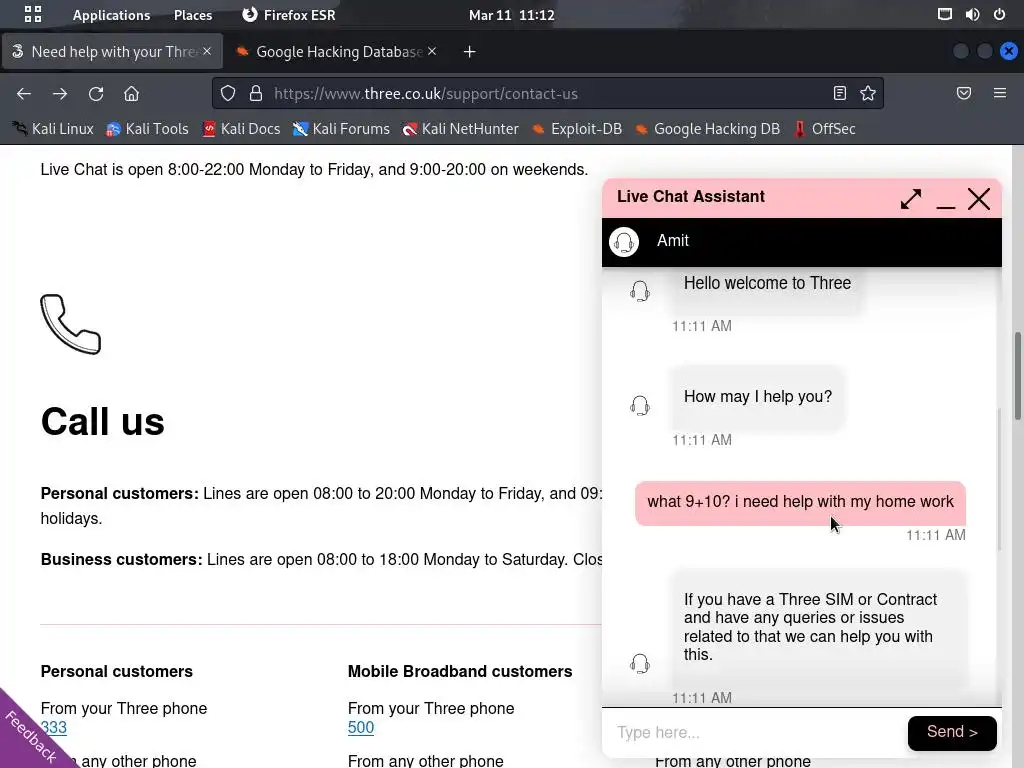
Task: Open the Kali NetHunter bookmark
Action: point(460,129)
